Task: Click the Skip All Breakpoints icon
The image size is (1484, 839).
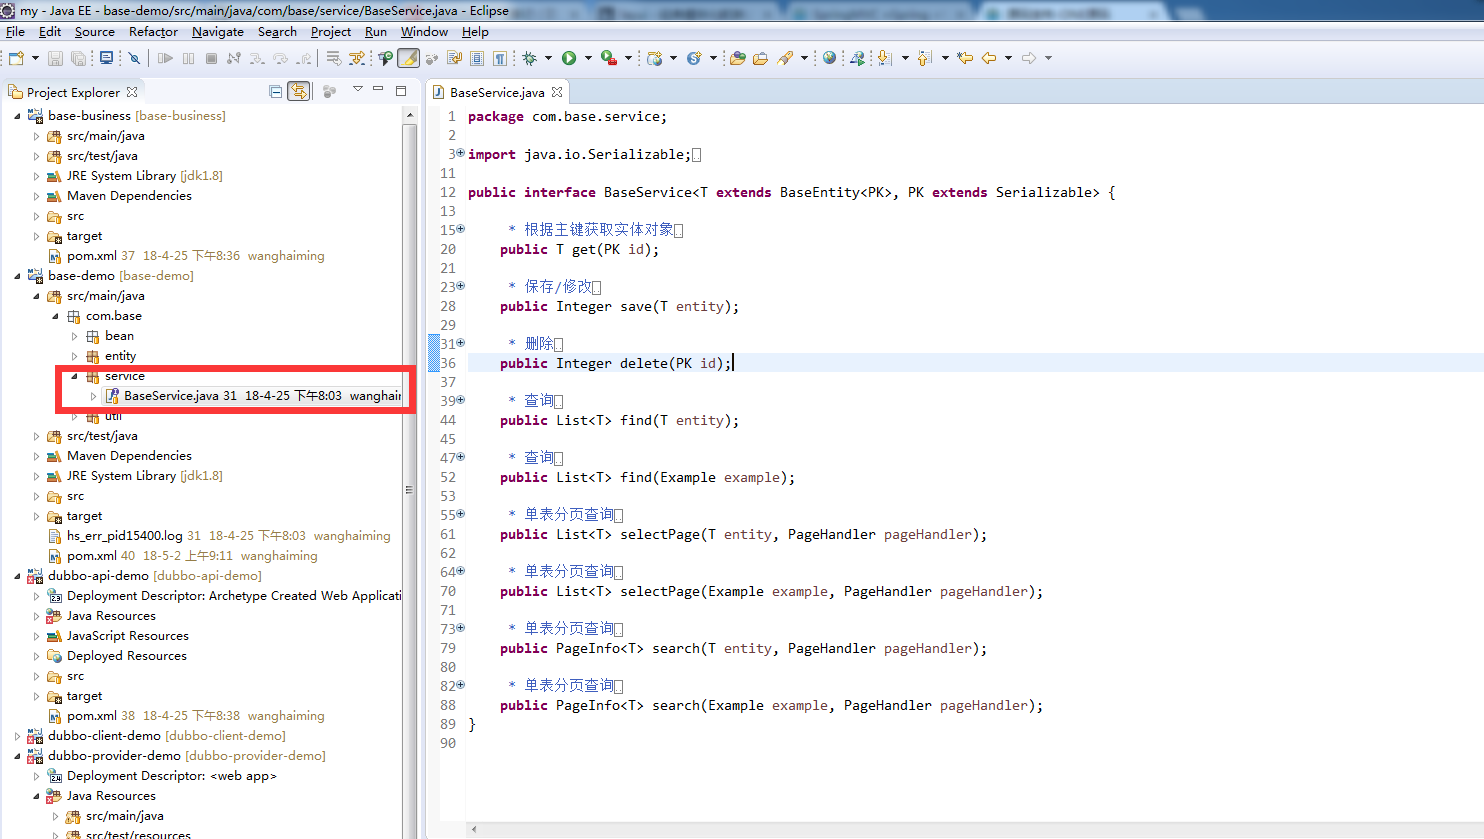Action: tap(134, 58)
